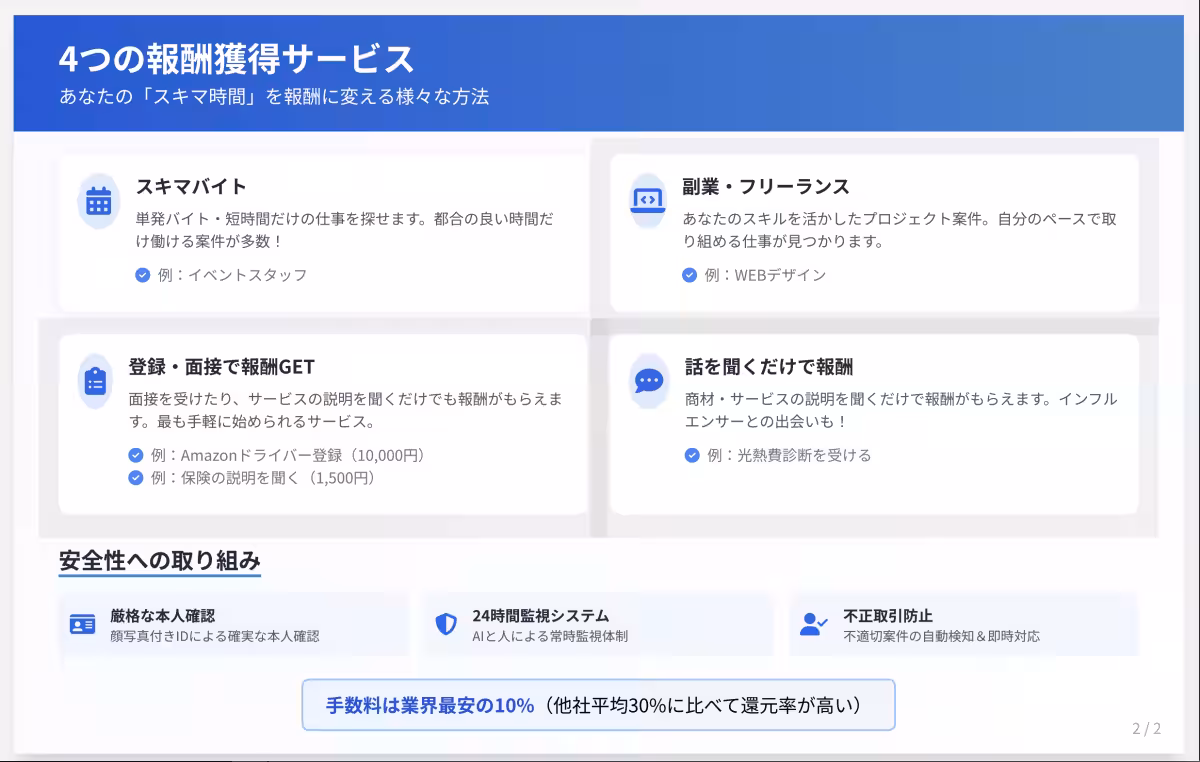Select the laptop code icon for 副業・フリーランス
This screenshot has width=1200, height=762.
pos(648,201)
